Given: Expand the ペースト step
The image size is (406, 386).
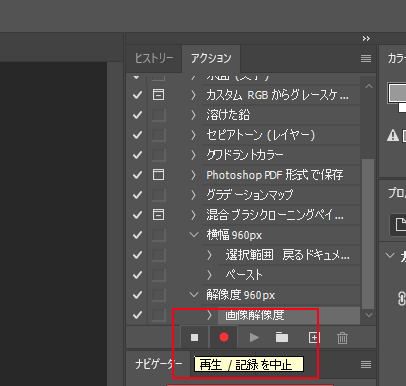Looking at the screenshot, I should (209, 275).
